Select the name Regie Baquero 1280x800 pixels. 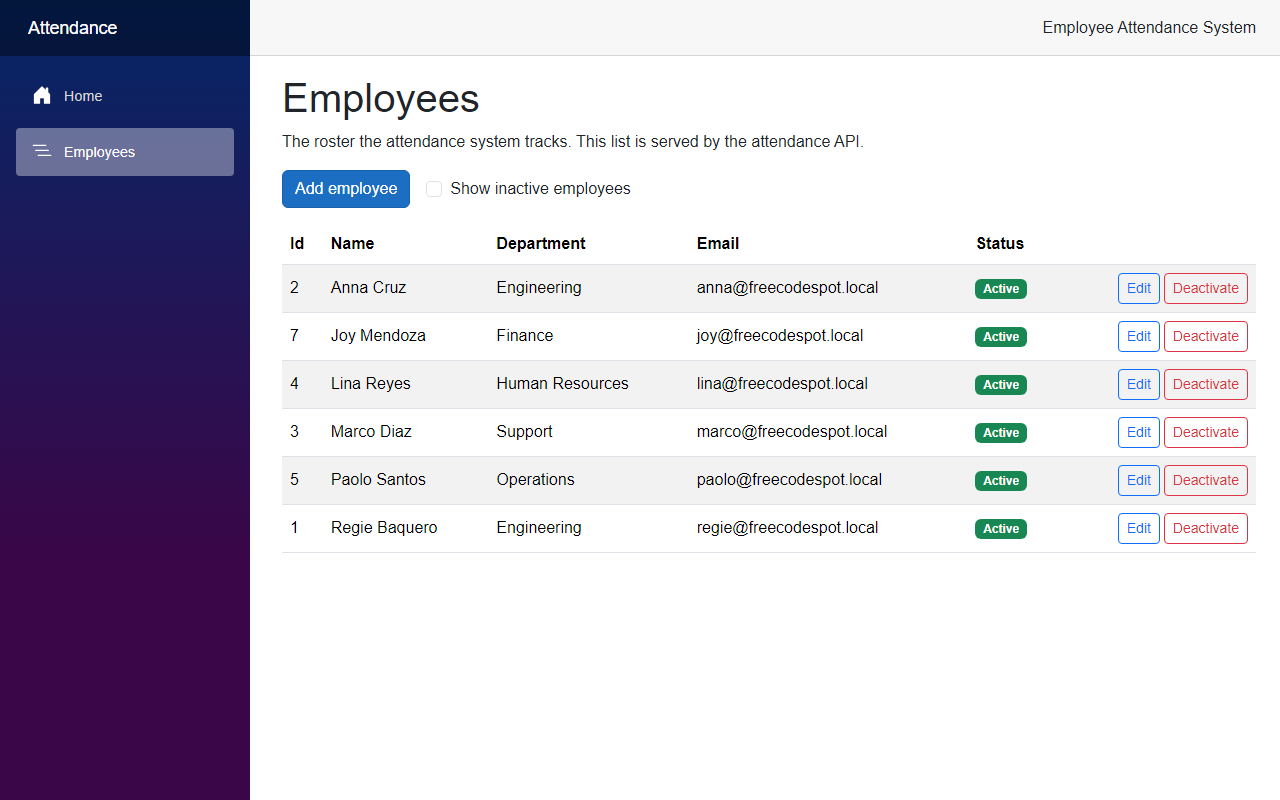click(384, 527)
